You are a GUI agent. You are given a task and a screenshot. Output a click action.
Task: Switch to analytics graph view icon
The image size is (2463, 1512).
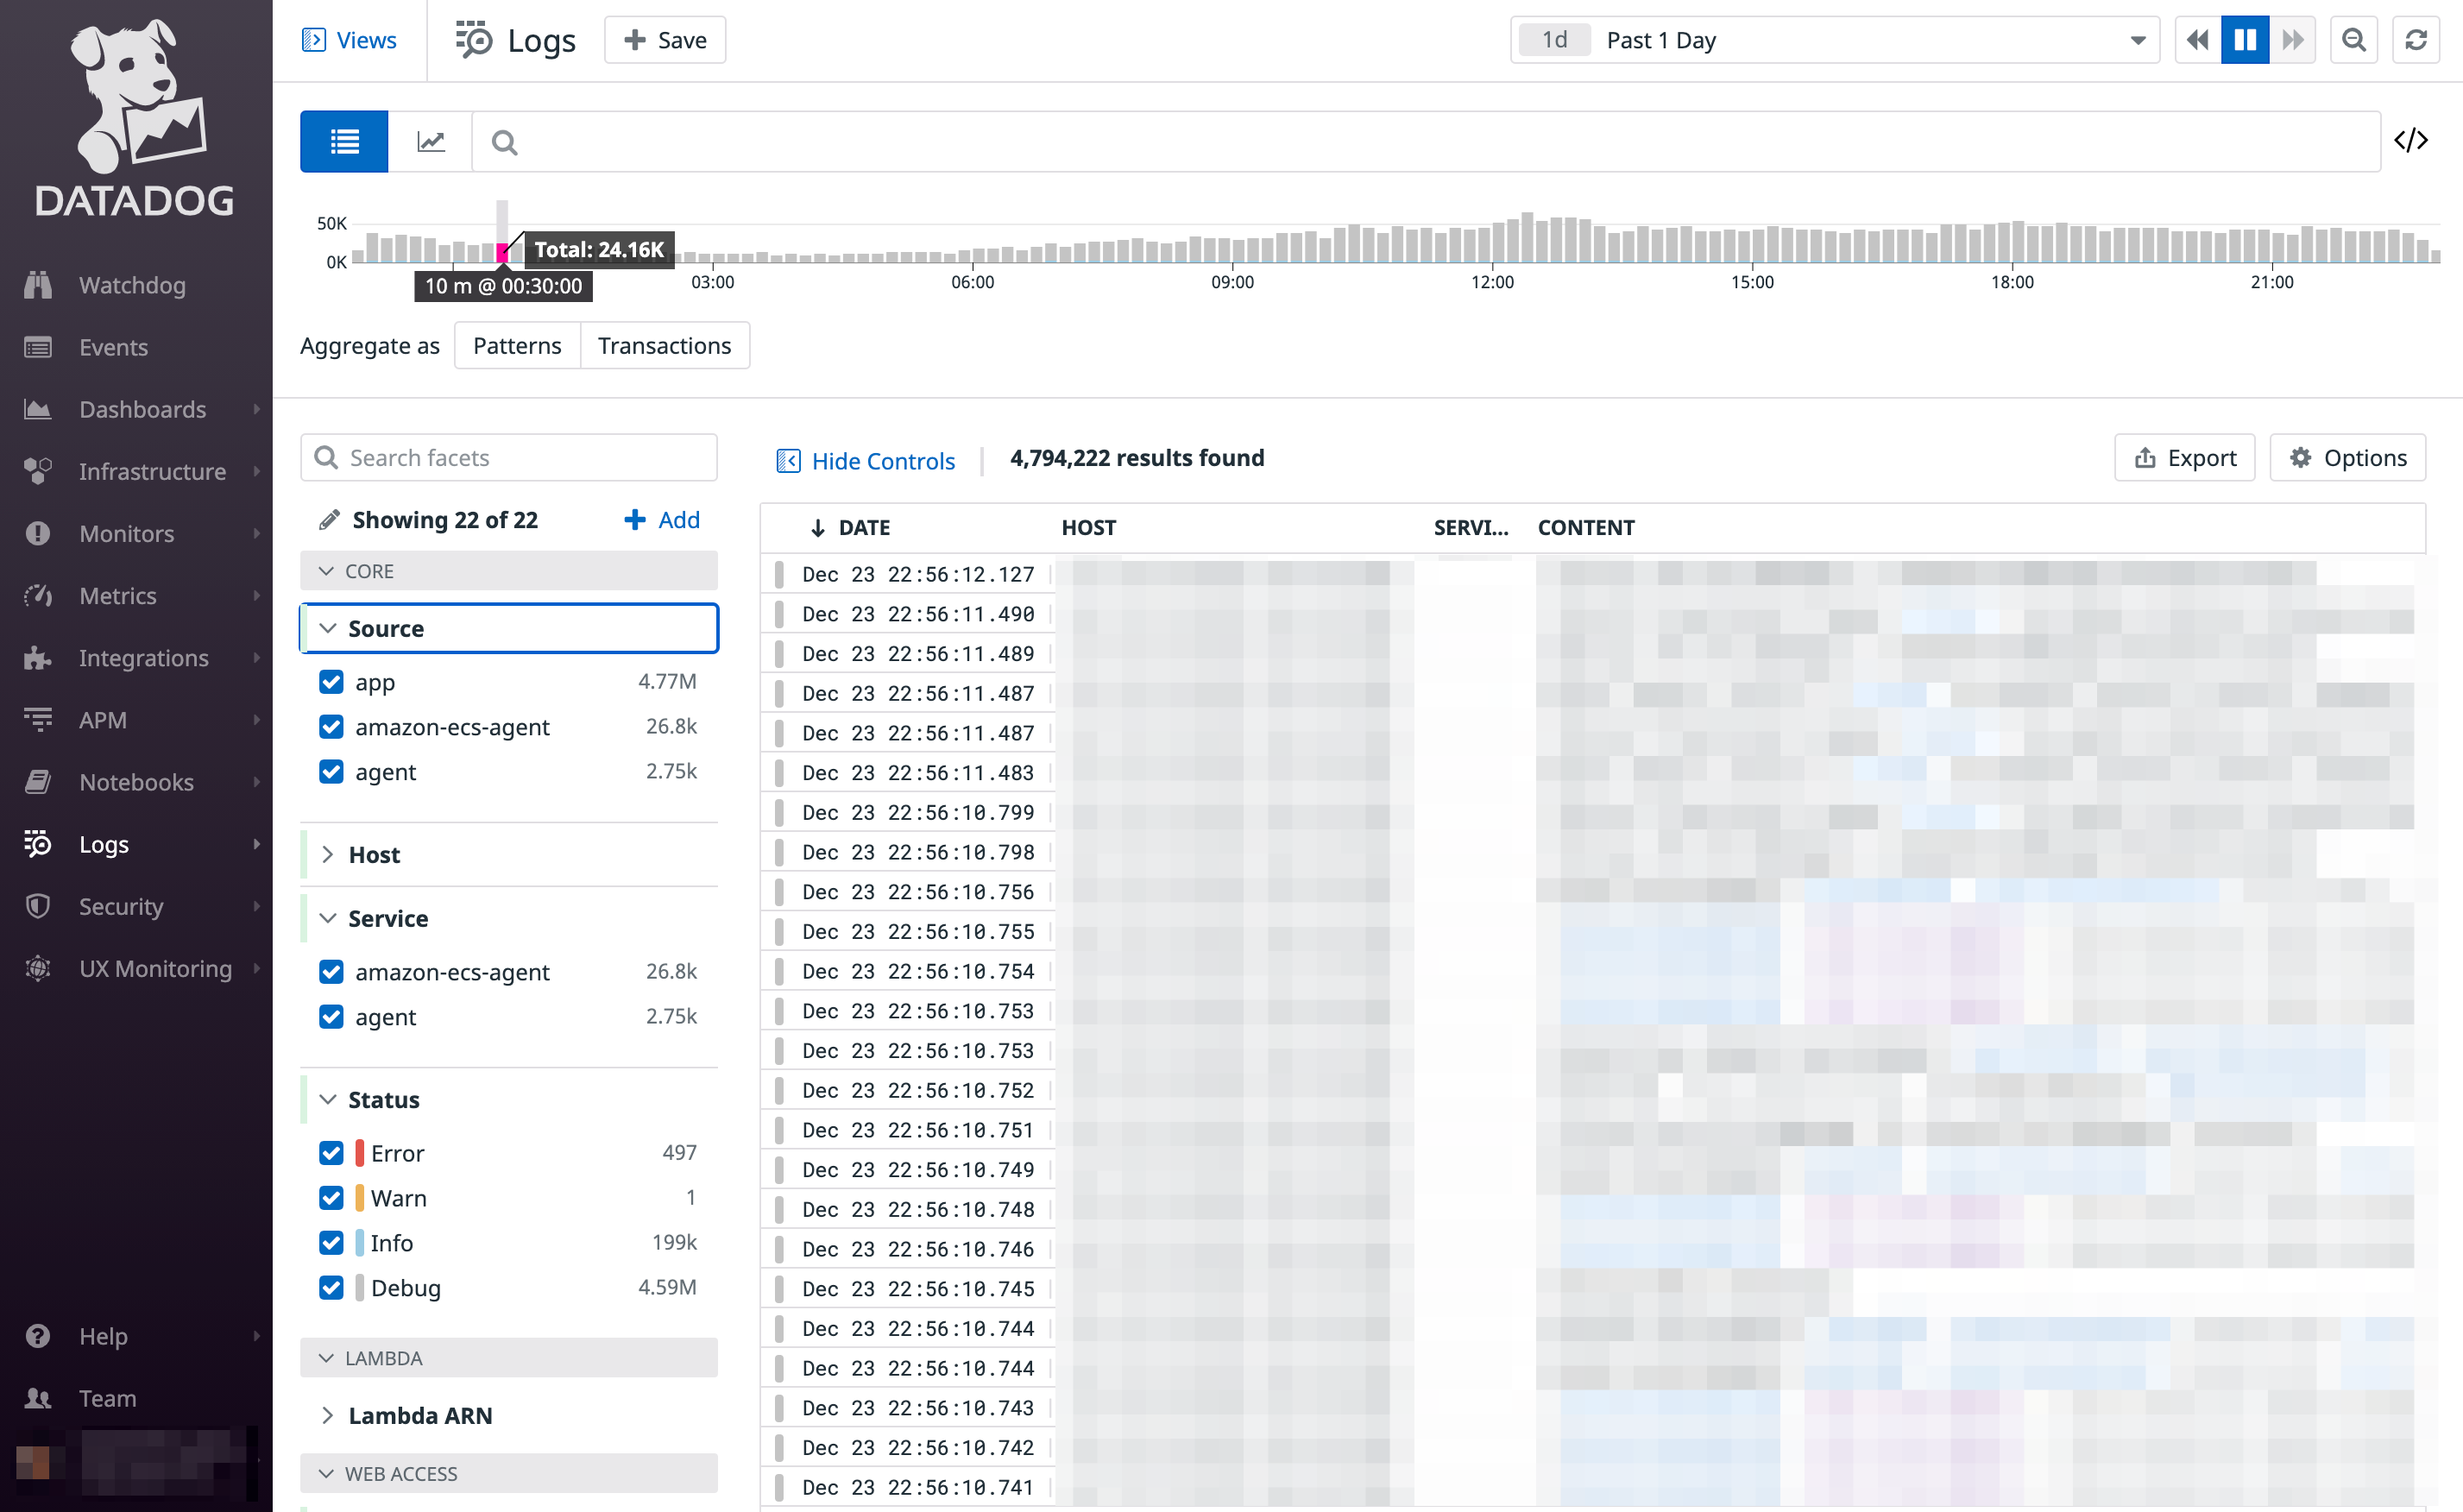pyautogui.click(x=430, y=141)
